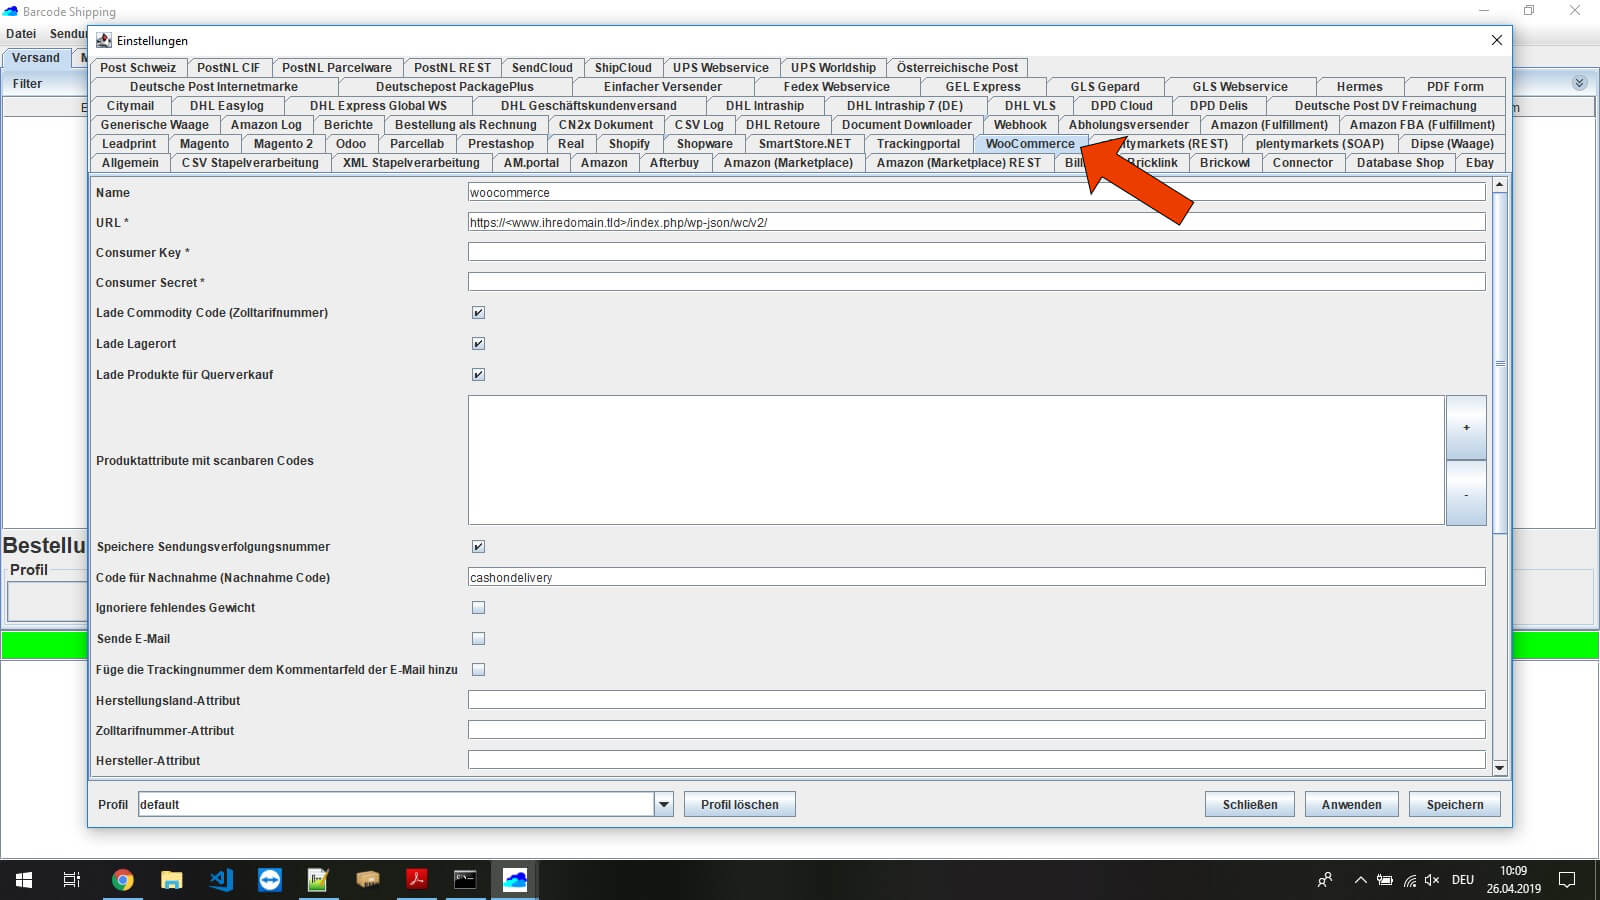Screen dimensions: 1600x900
Task: Open the package box app in the taskbar
Action: 367,880
